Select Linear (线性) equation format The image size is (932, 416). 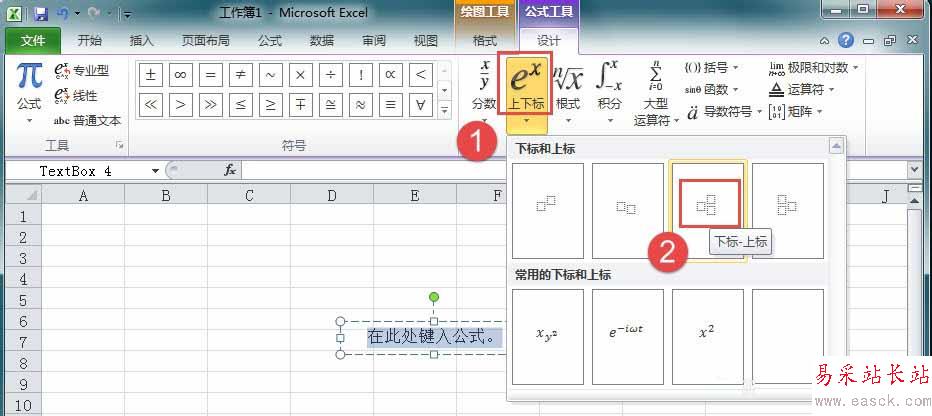coord(75,96)
